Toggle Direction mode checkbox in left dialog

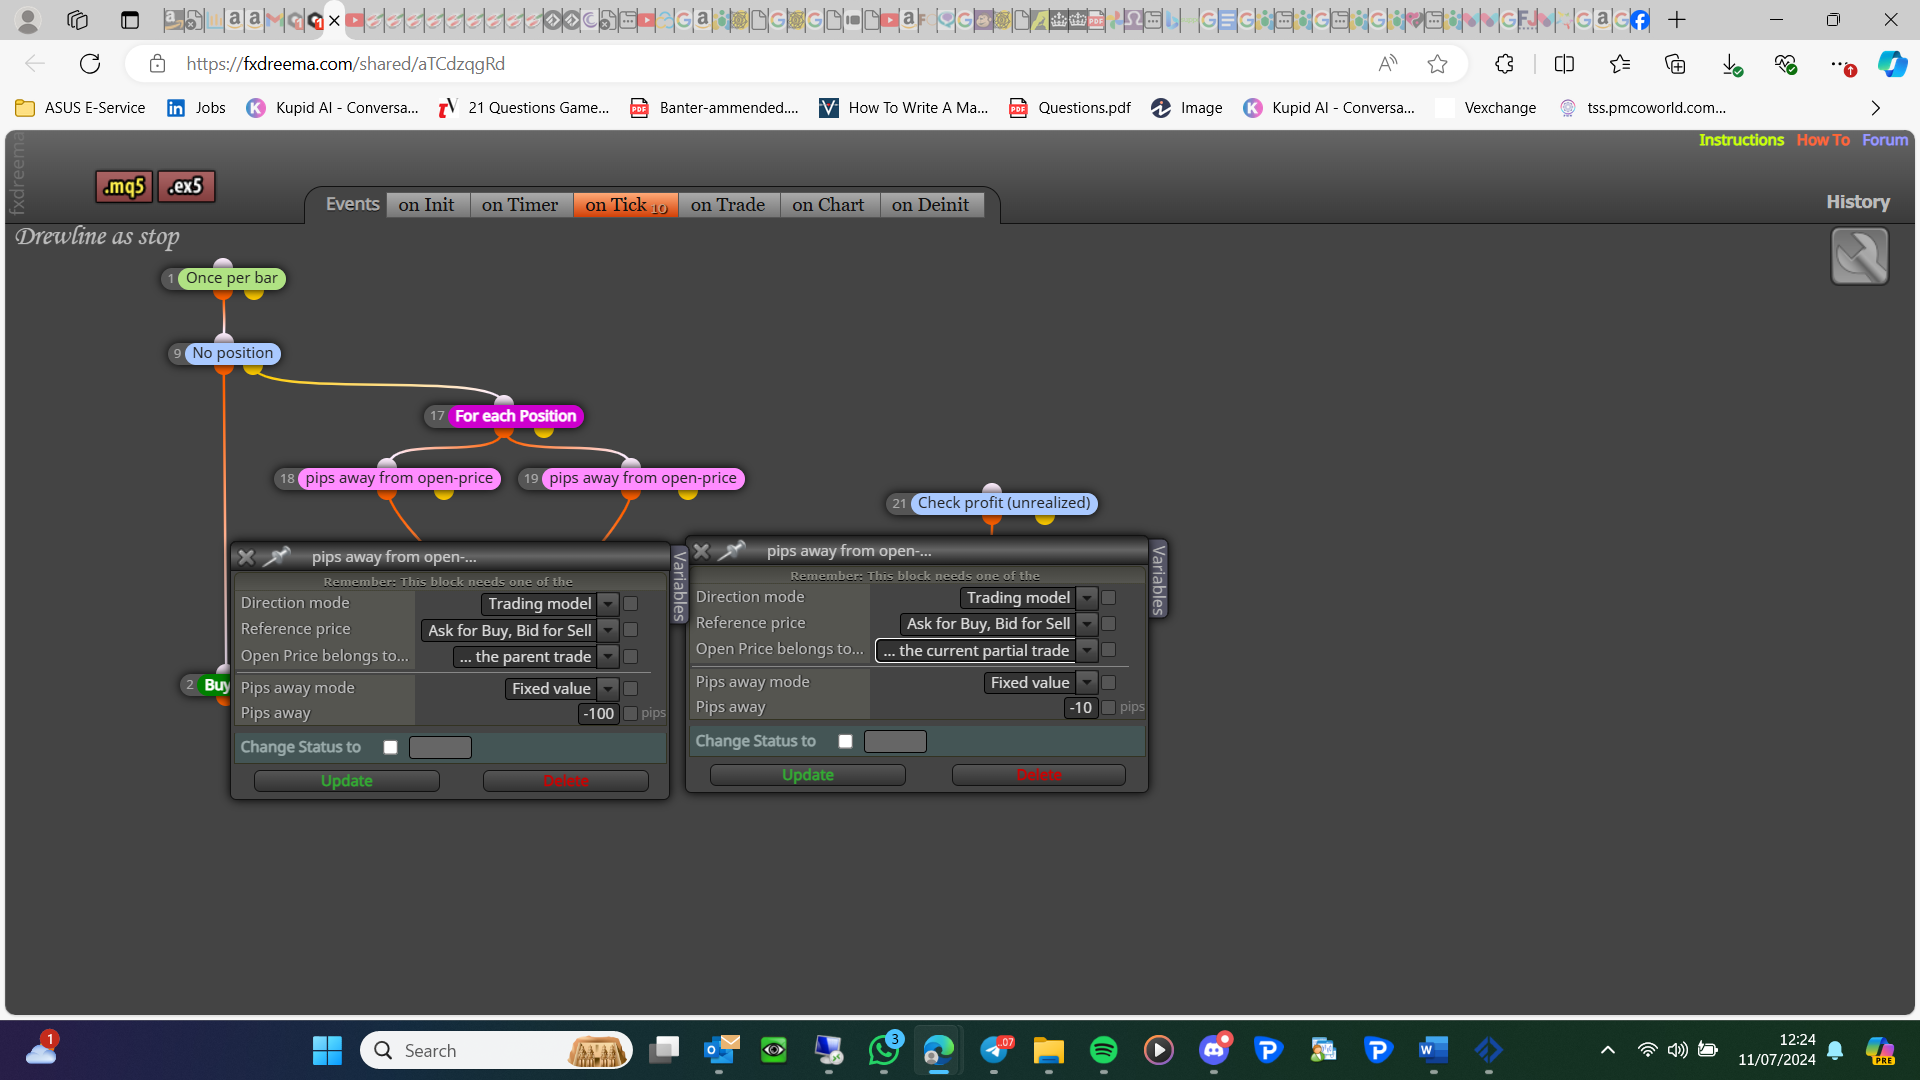tap(630, 604)
